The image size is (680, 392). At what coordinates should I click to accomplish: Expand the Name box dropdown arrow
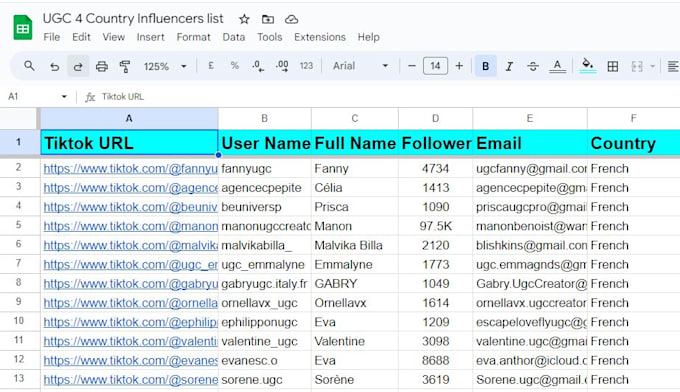pyautogui.click(x=64, y=96)
